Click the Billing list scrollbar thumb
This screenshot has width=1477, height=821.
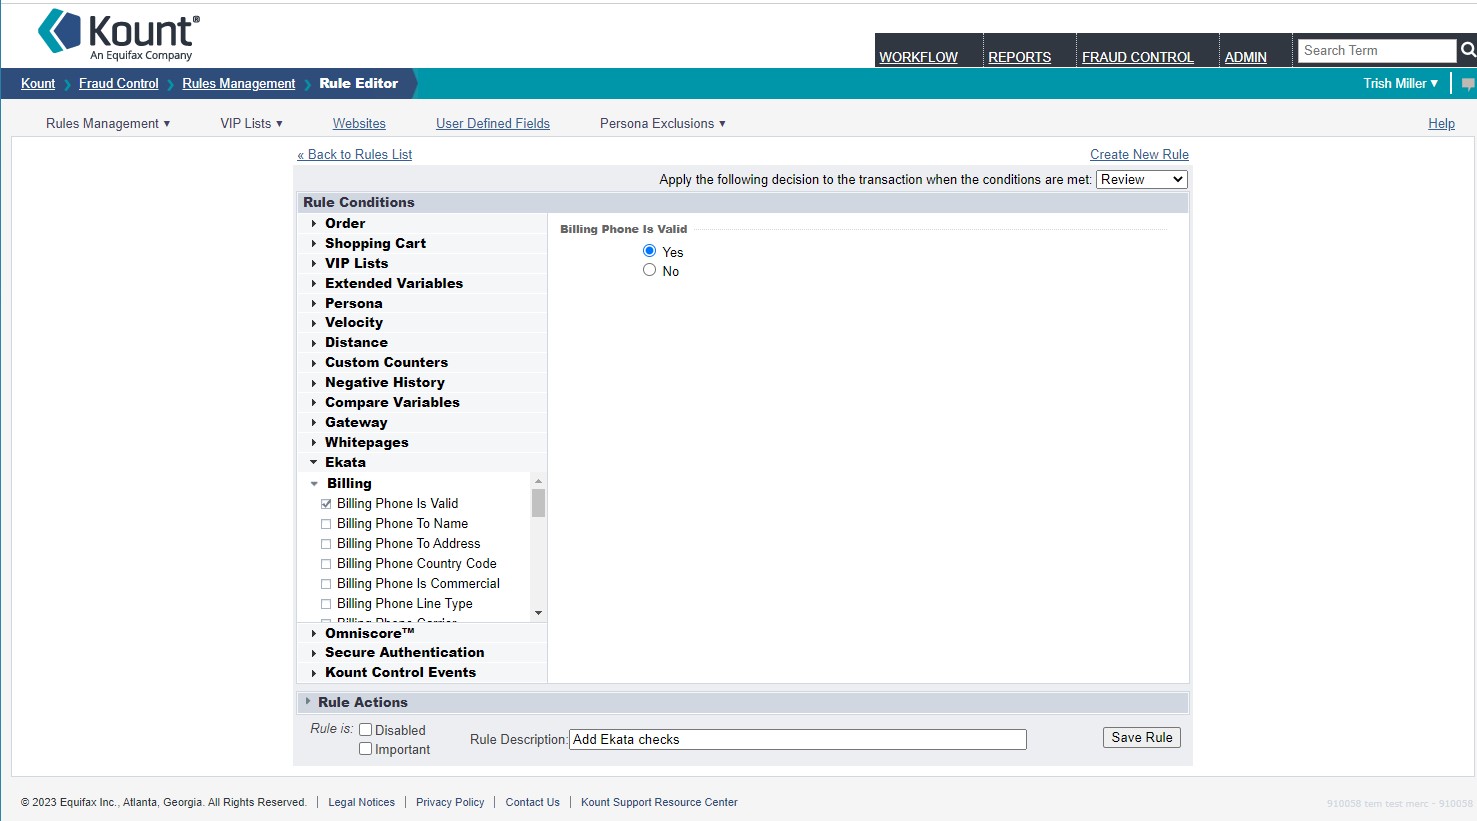click(x=538, y=503)
